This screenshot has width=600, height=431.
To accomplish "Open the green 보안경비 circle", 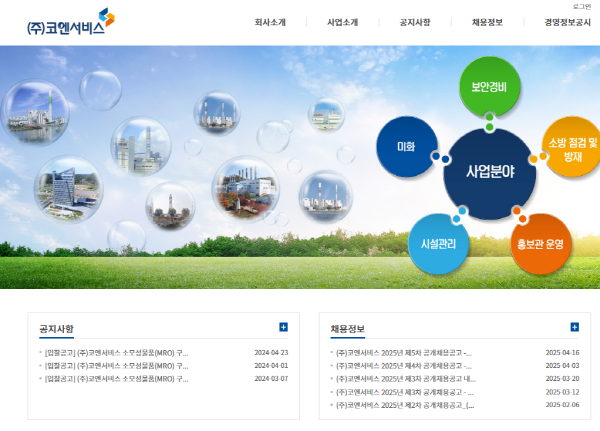I will [489, 86].
